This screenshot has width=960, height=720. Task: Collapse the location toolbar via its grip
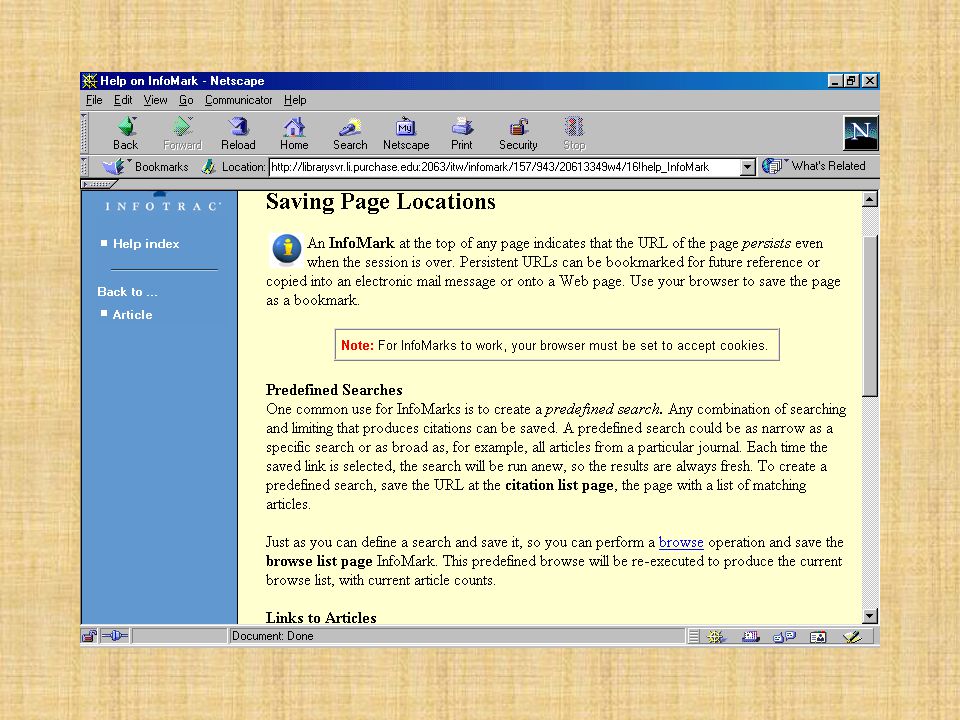(x=85, y=167)
